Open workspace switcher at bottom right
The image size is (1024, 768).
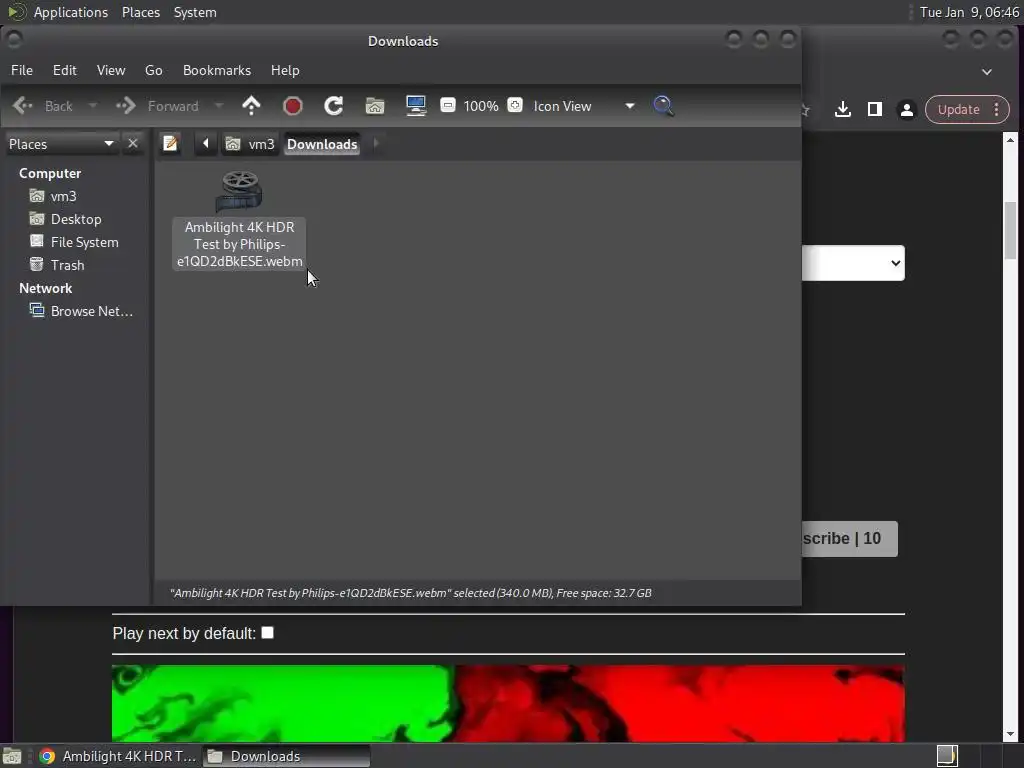tap(947, 756)
